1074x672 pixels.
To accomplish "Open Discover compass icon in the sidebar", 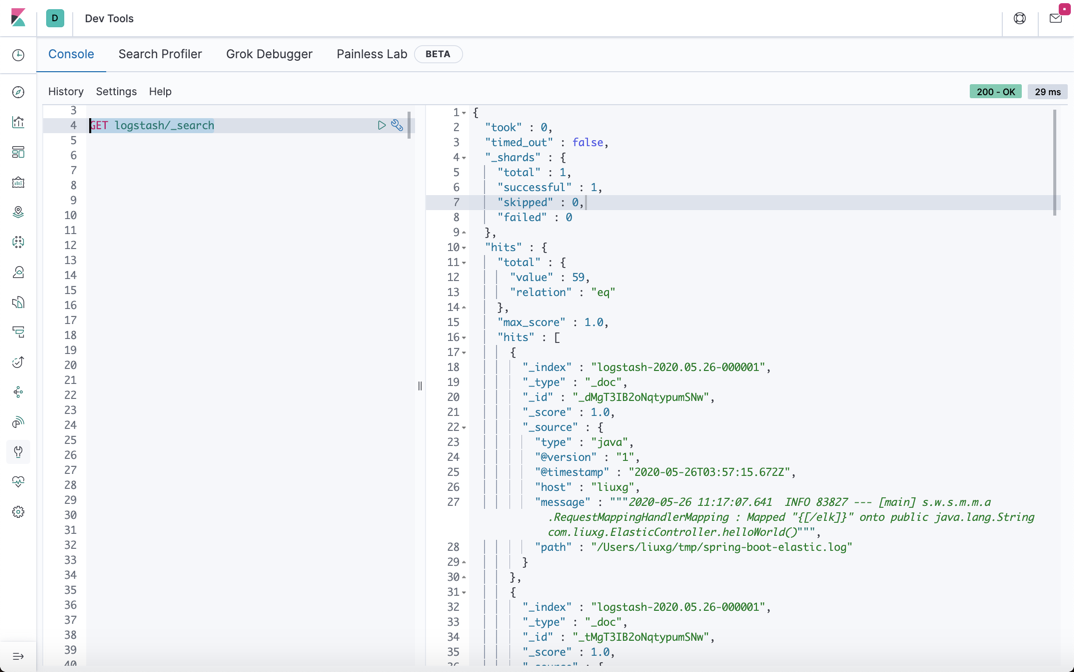I will (x=17, y=91).
